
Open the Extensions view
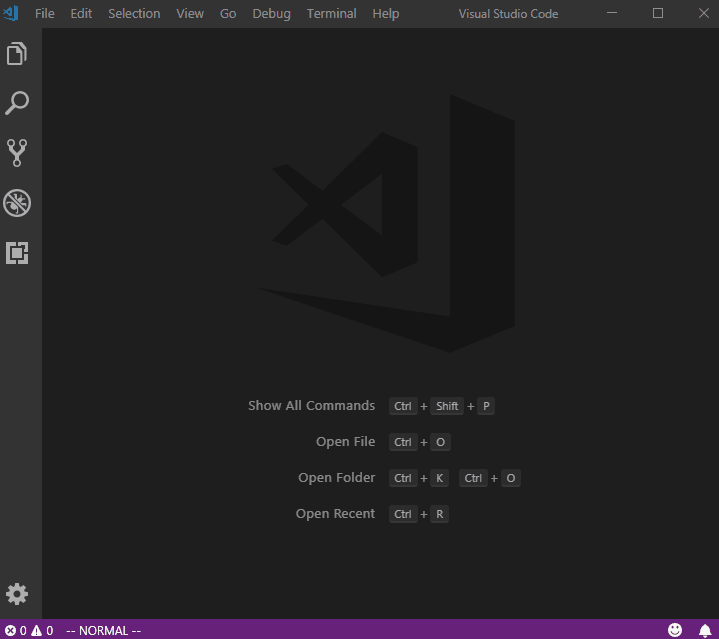click(x=17, y=253)
